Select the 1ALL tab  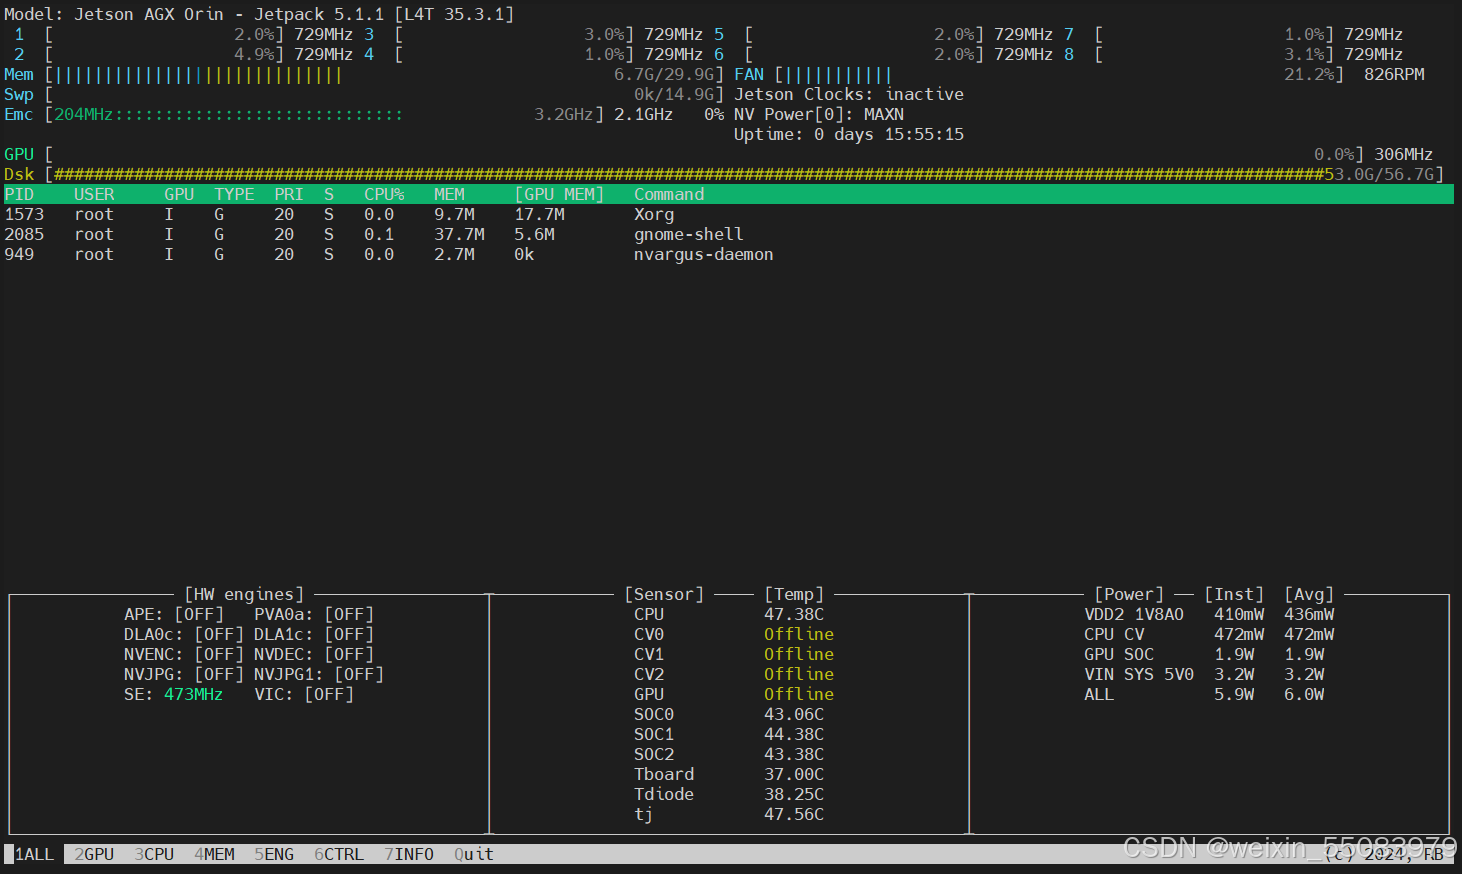pos(34,854)
